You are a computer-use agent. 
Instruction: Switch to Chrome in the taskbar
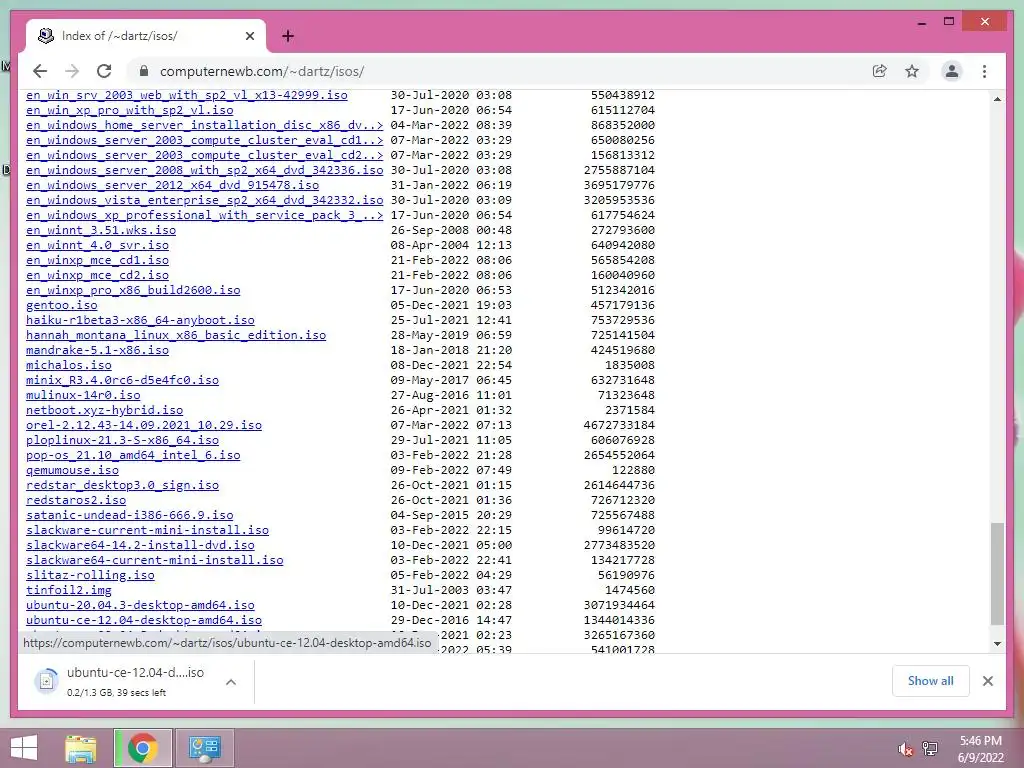coord(143,748)
